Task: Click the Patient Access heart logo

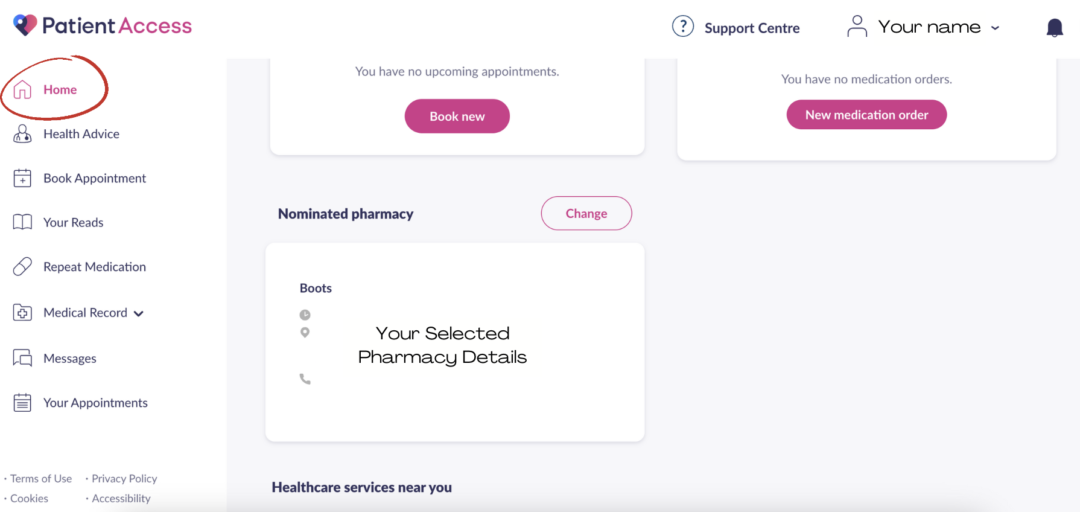Action: click(x=25, y=25)
